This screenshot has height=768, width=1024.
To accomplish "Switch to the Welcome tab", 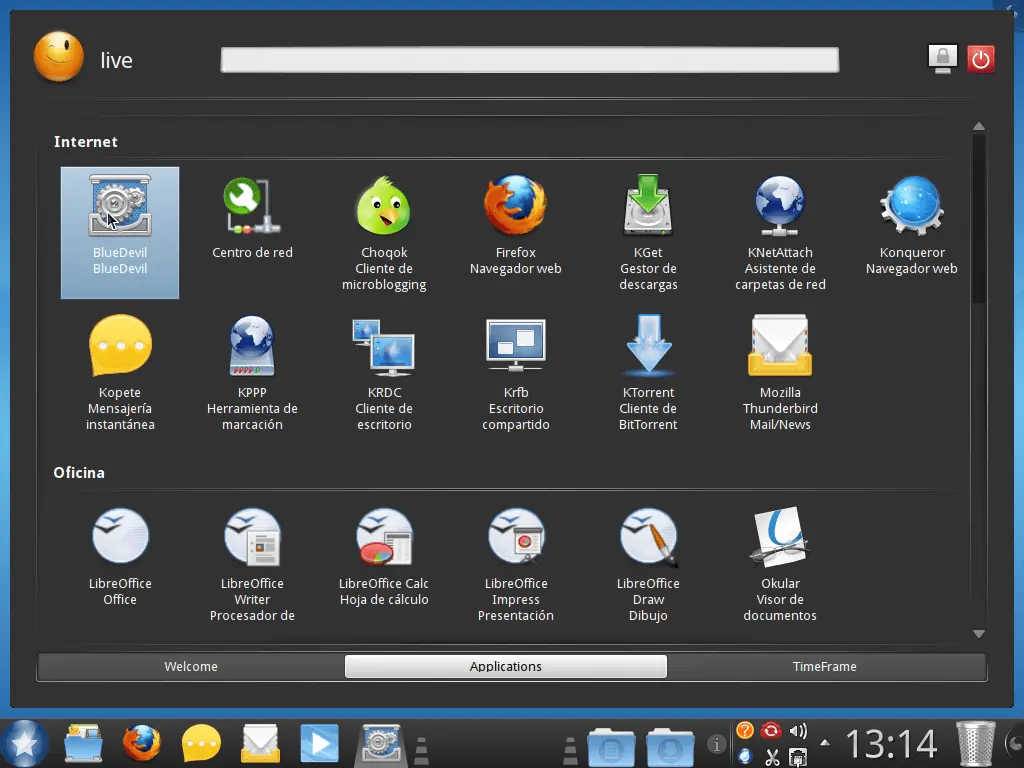I will [191, 667].
